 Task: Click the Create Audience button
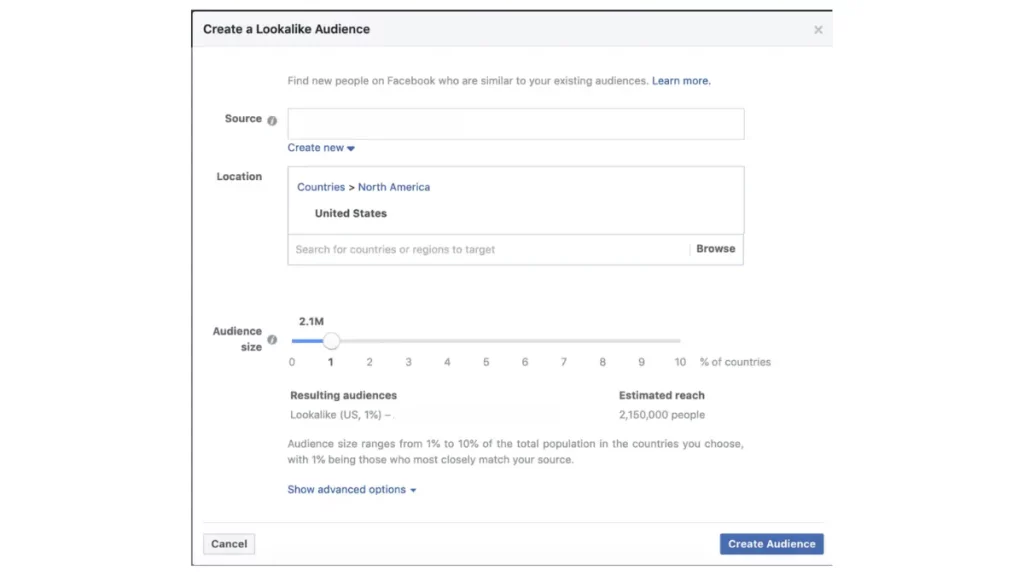771,543
